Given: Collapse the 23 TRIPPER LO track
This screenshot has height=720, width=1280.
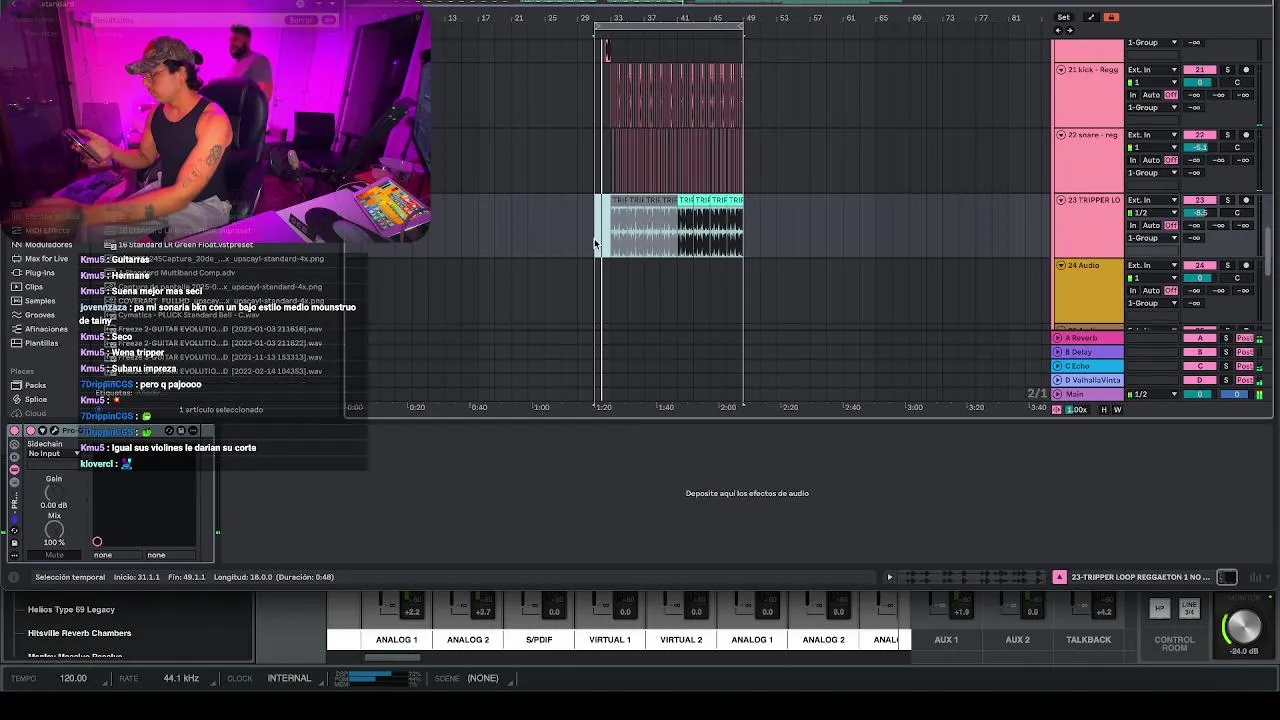Looking at the screenshot, I should click(x=1061, y=200).
